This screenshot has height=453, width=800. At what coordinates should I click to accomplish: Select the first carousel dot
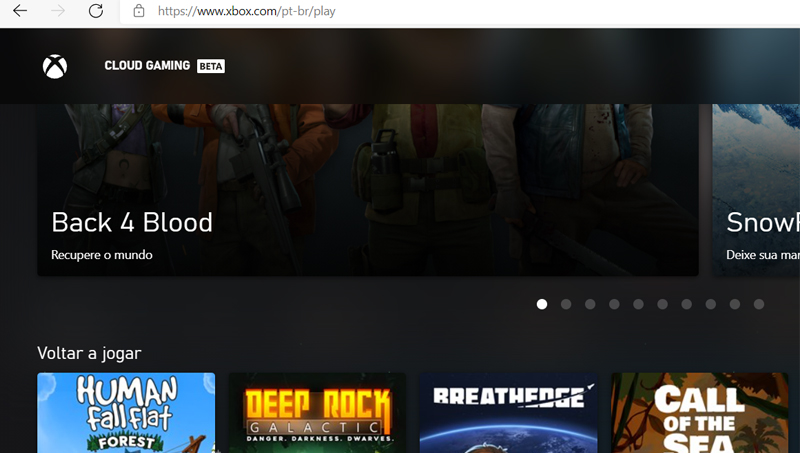click(542, 304)
